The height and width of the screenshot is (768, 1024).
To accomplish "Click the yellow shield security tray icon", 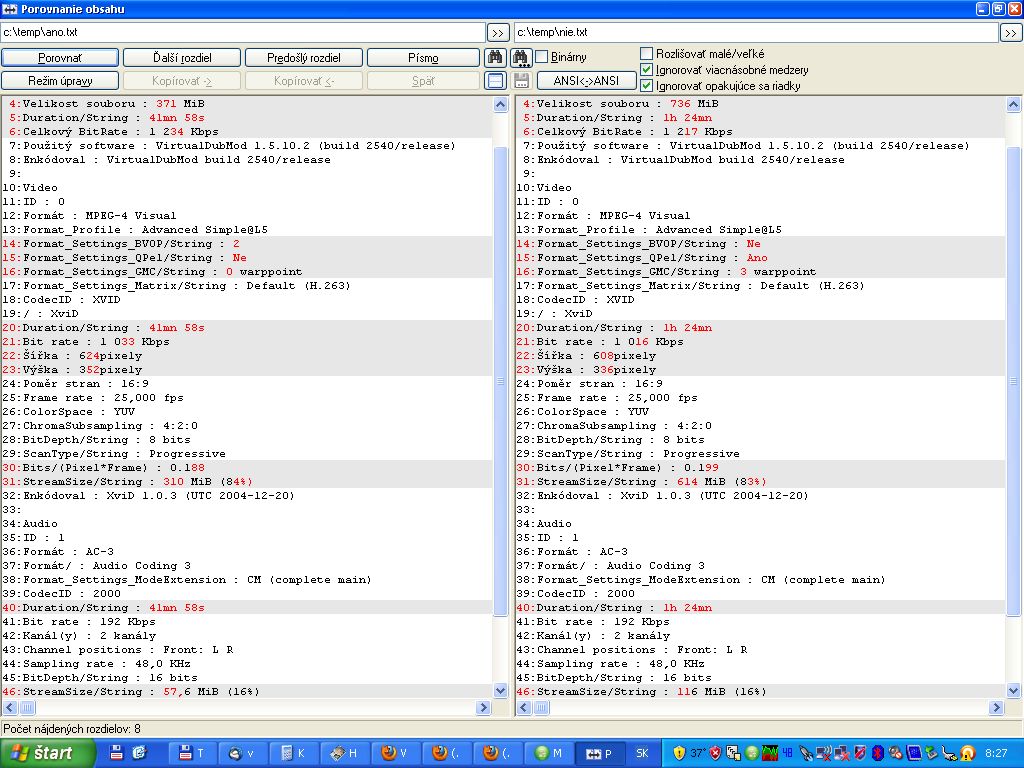I will click(x=678, y=752).
